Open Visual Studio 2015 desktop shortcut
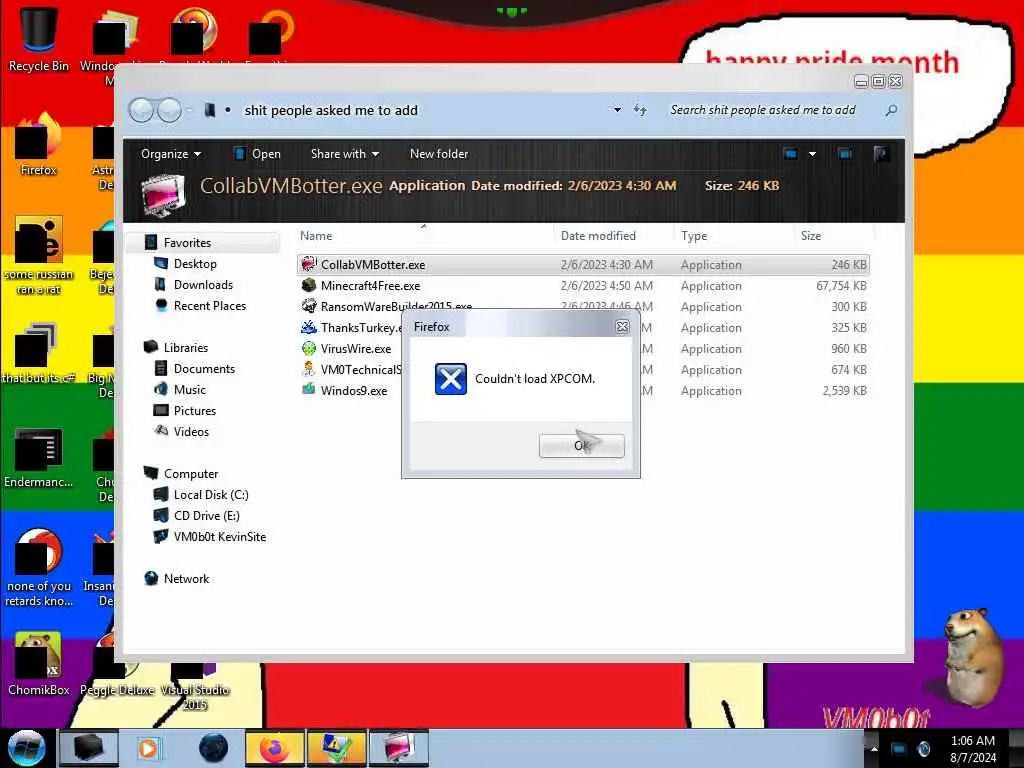 pyautogui.click(x=195, y=687)
